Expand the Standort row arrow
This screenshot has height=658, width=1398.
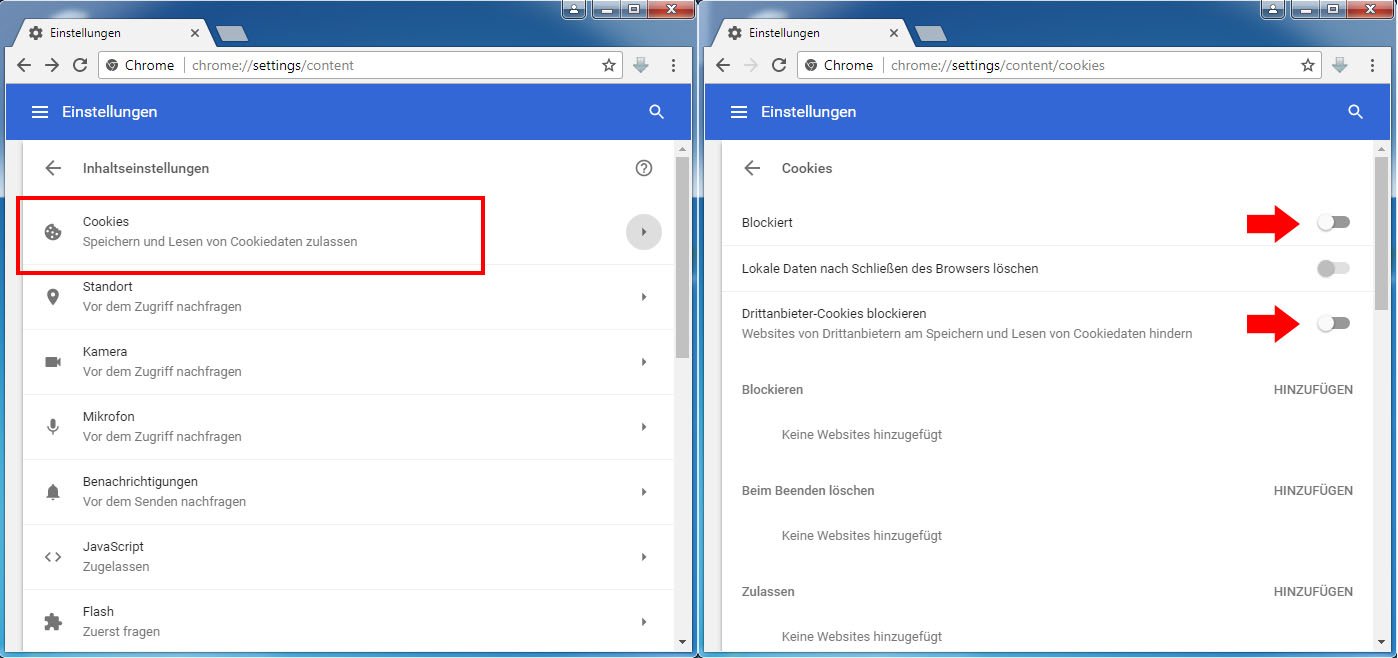click(x=644, y=297)
